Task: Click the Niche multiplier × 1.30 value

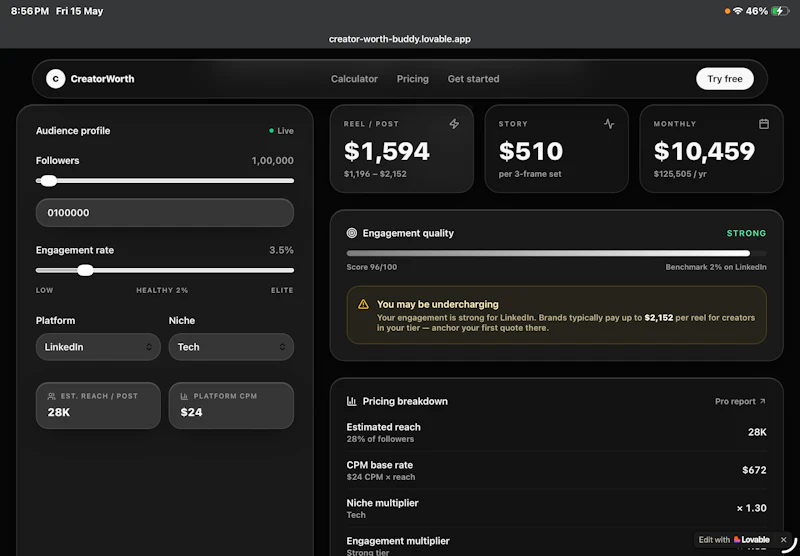Action: (751, 508)
